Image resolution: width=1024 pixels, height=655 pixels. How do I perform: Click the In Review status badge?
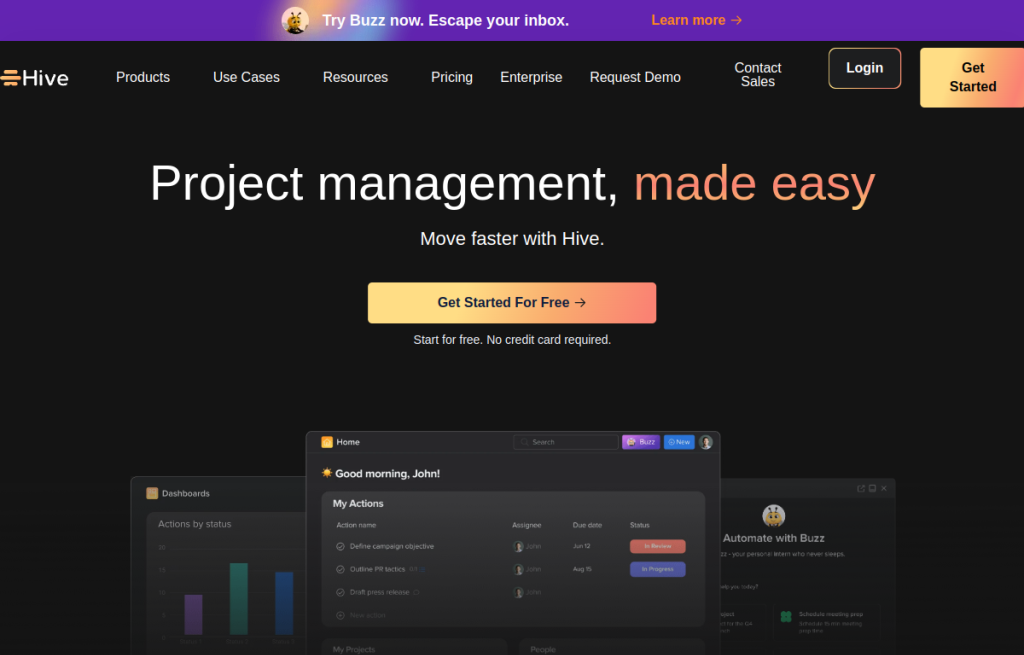tap(658, 546)
